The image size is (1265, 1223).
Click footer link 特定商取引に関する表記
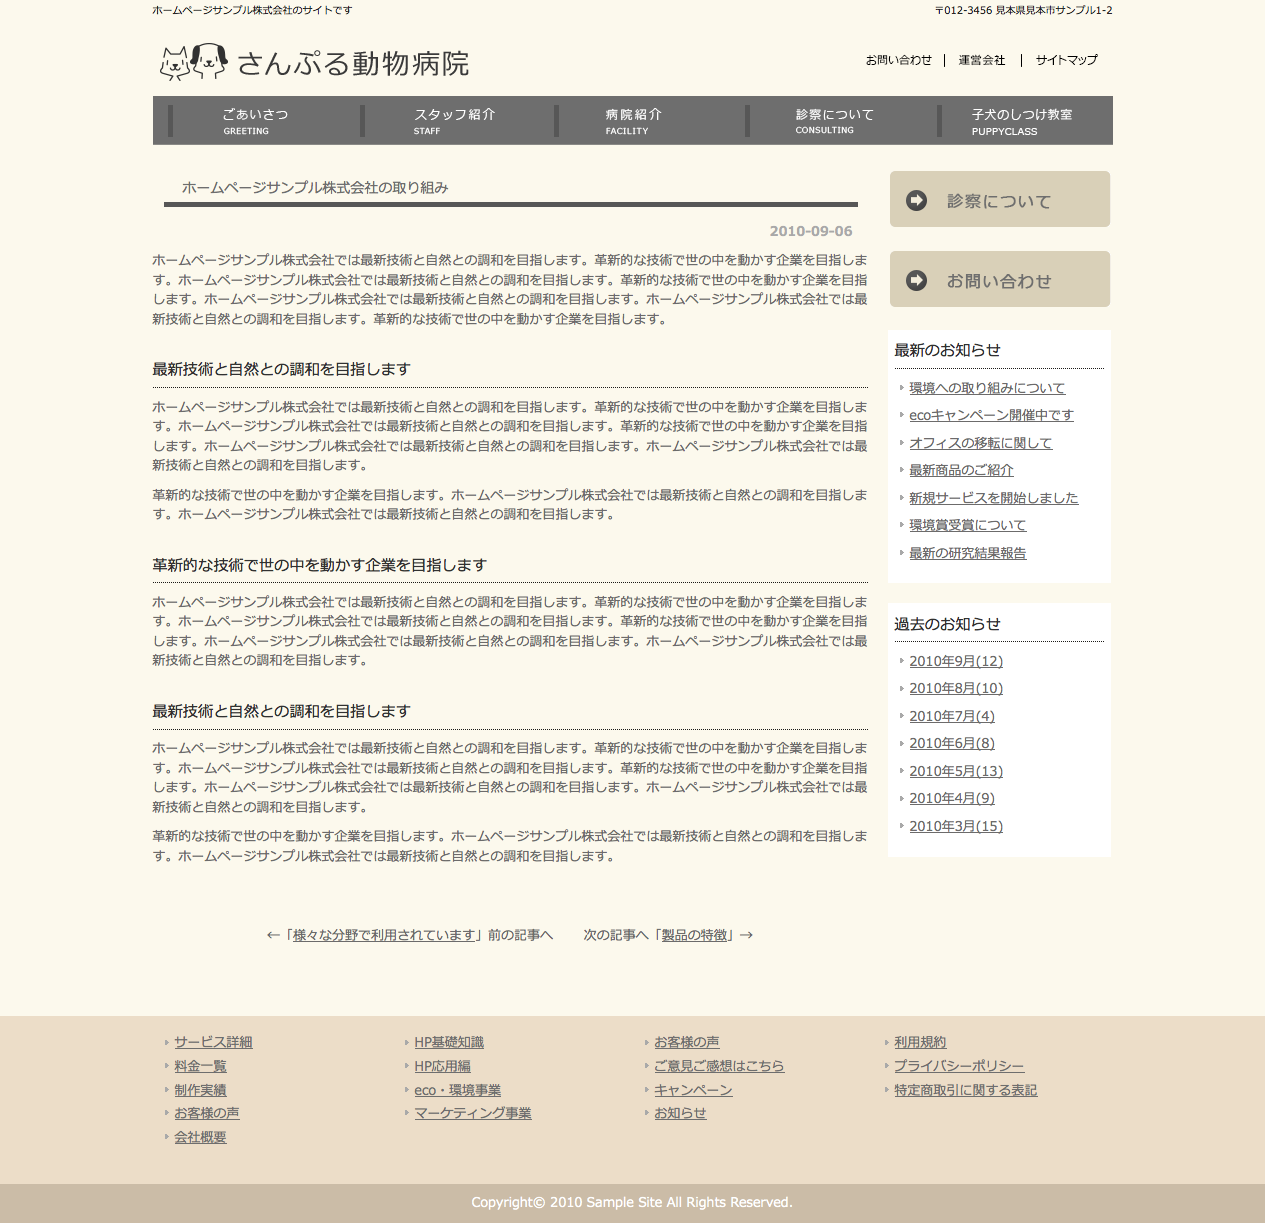965,1090
